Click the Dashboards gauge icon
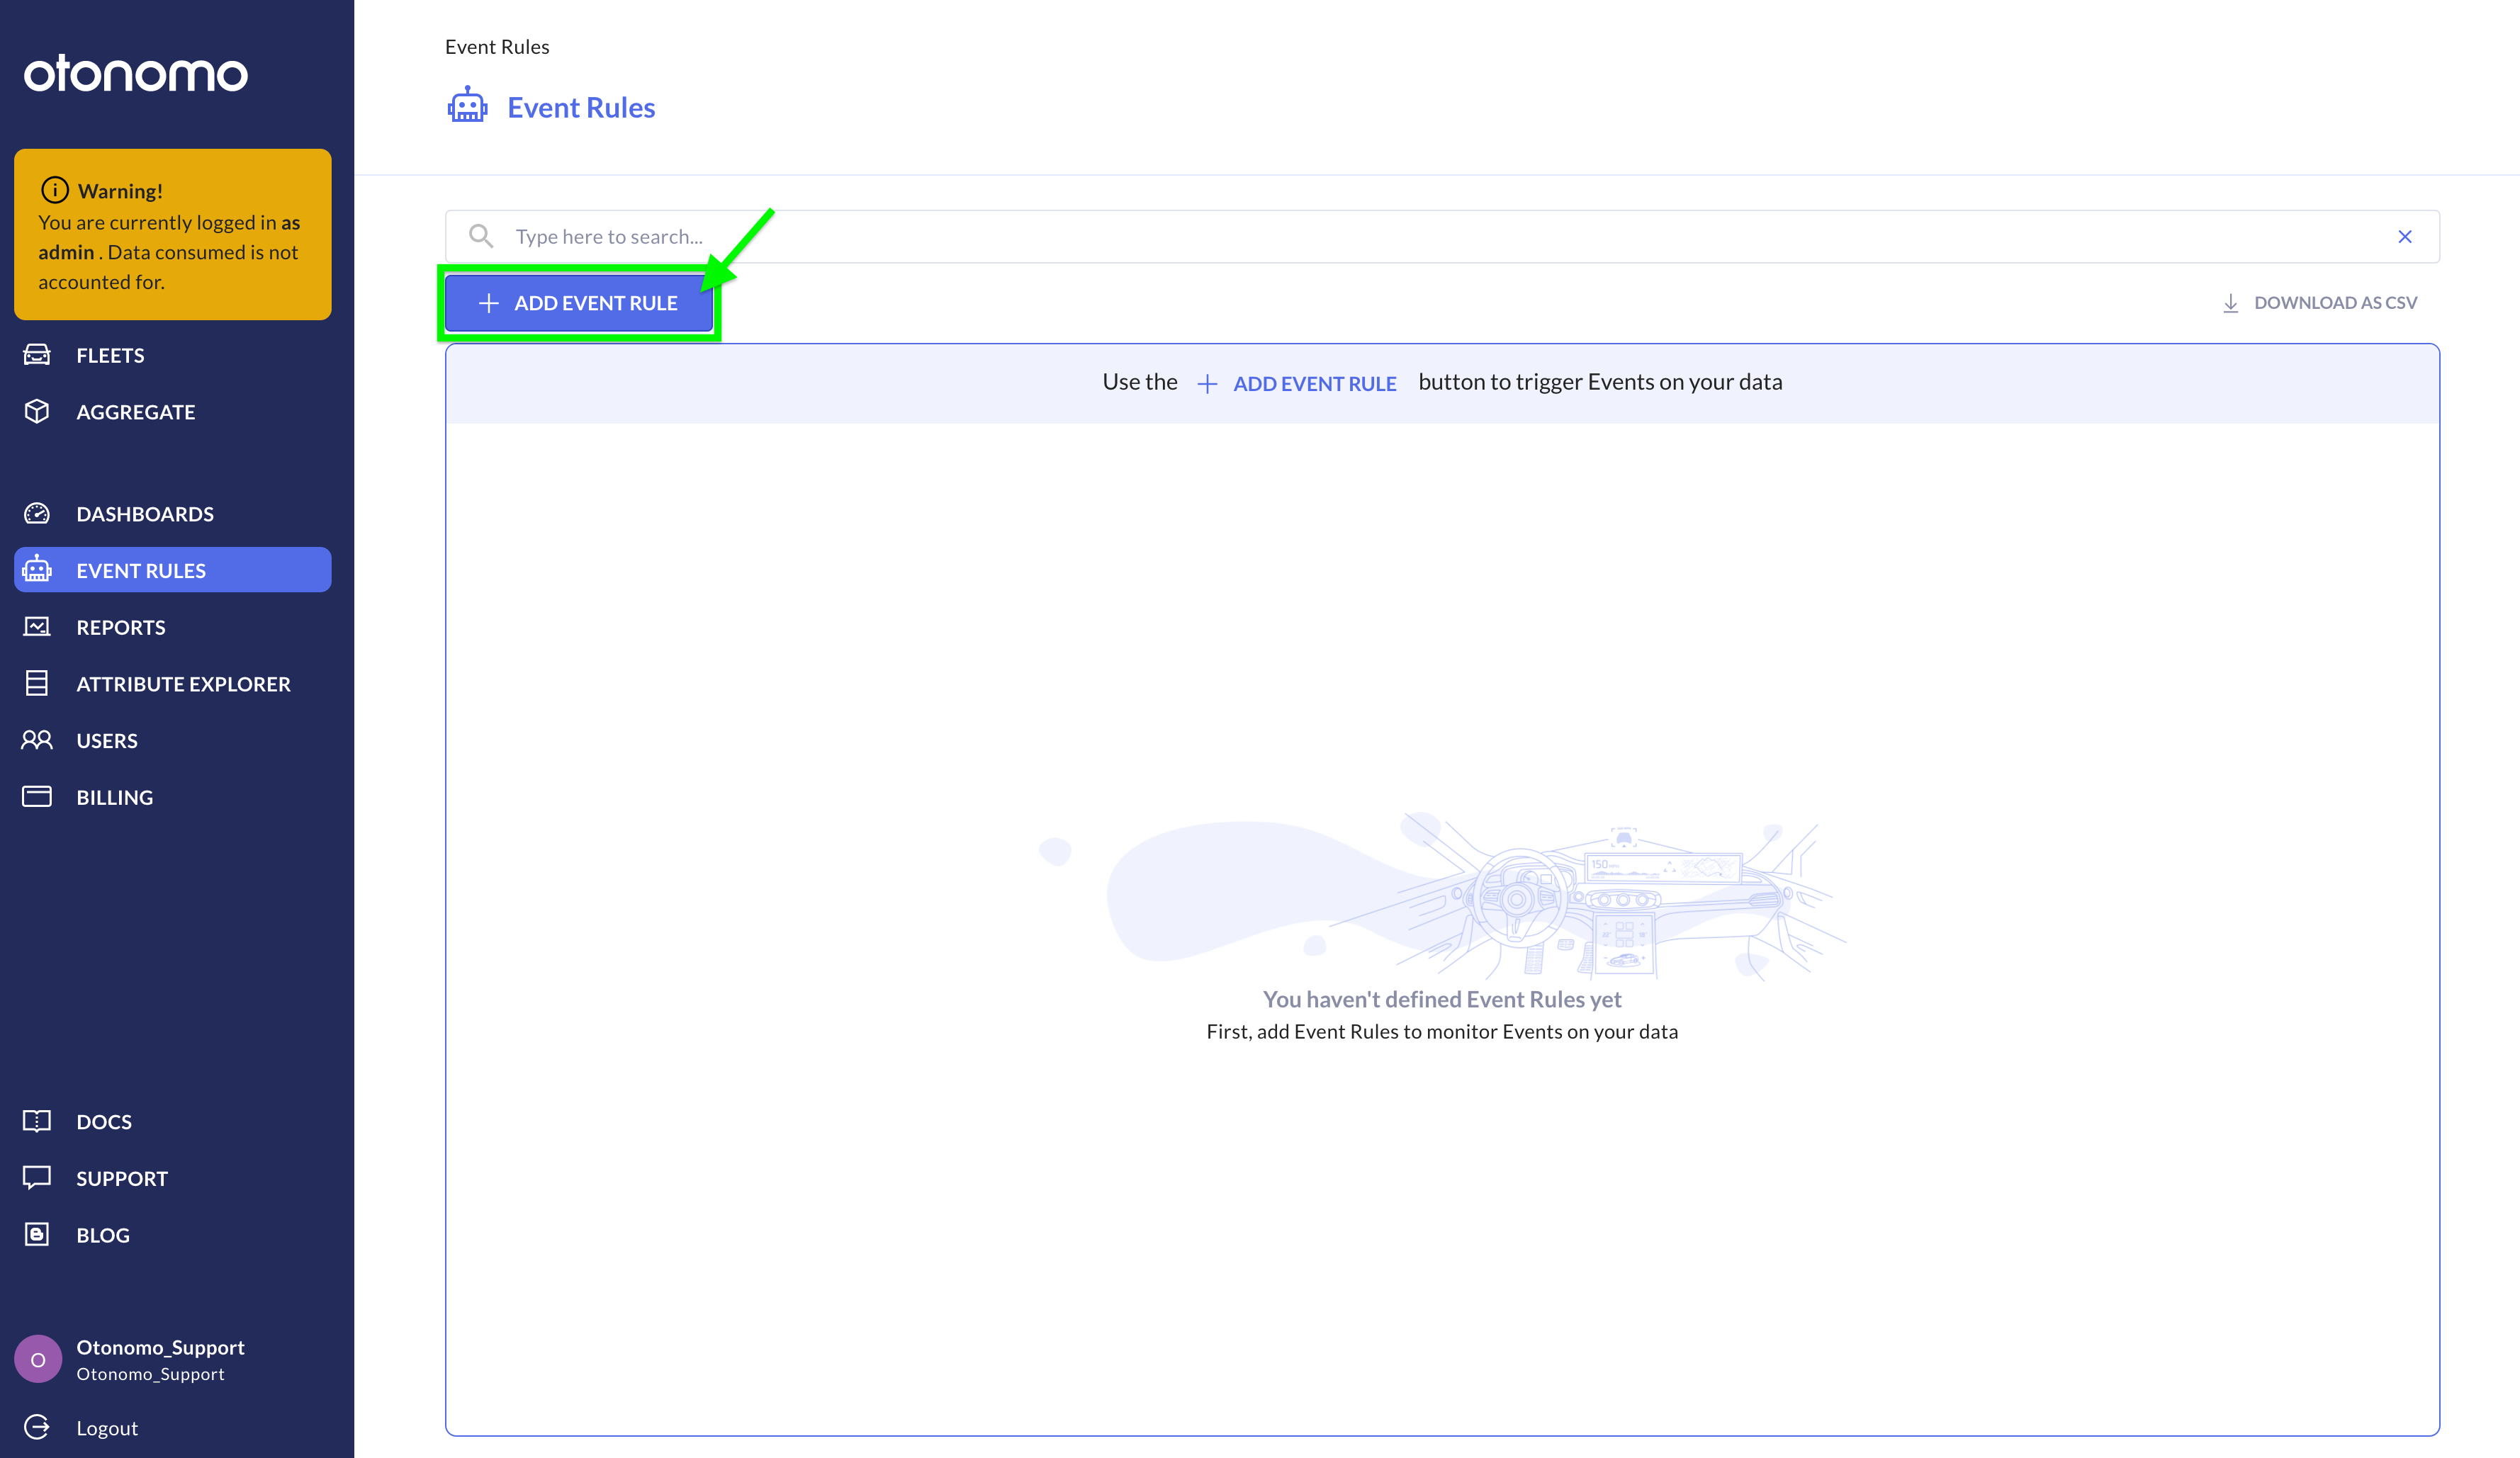The width and height of the screenshot is (2520, 1458). (37, 514)
